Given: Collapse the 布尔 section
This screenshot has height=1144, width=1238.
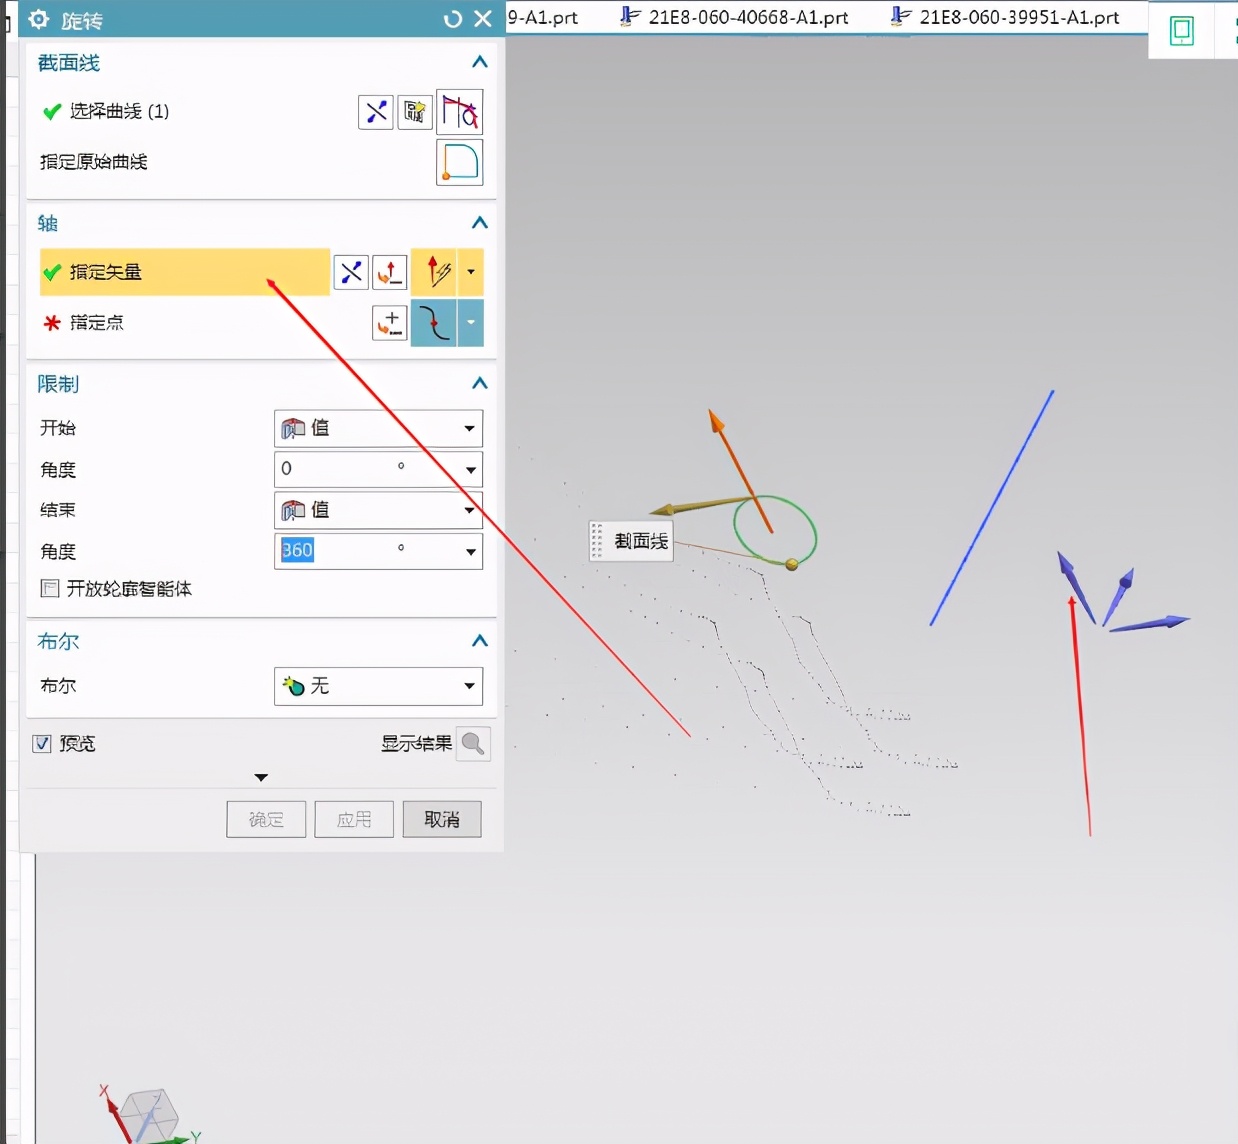Looking at the screenshot, I should [480, 641].
